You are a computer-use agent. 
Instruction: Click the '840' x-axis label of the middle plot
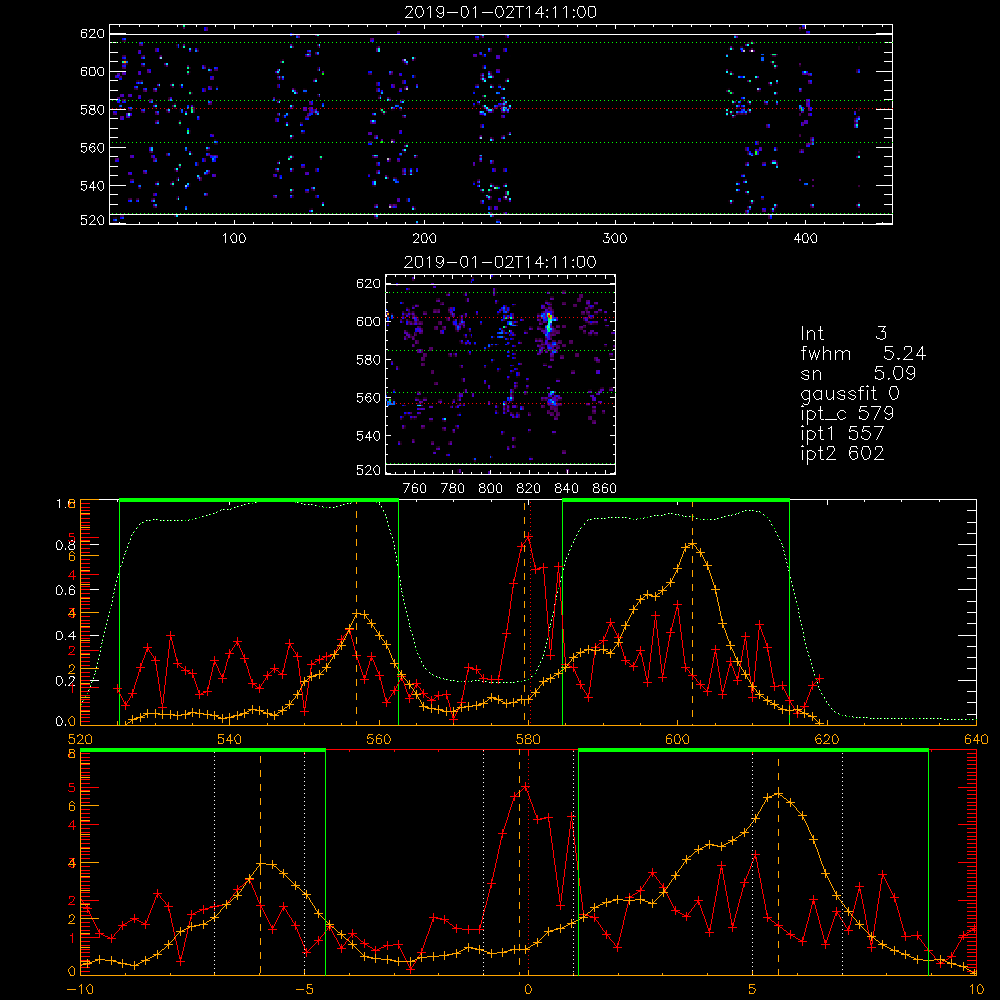tap(566, 488)
